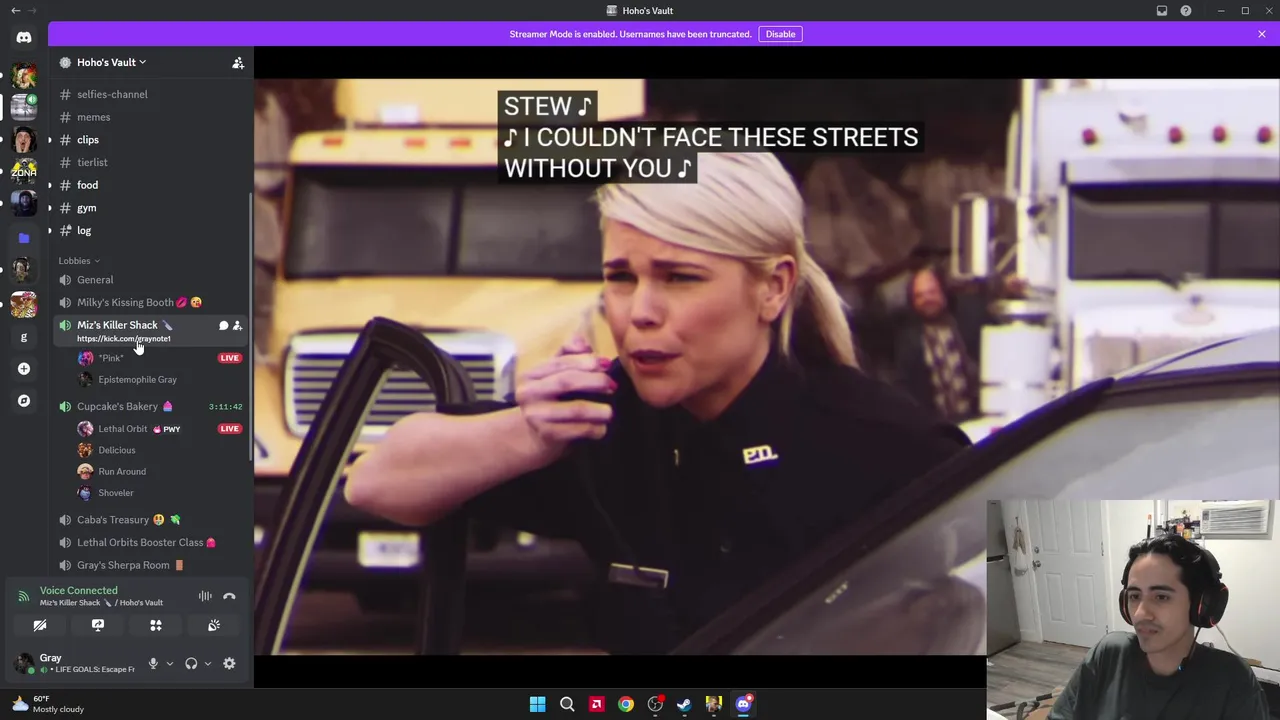Share your screen icon
The image size is (1280, 720).
[98, 625]
